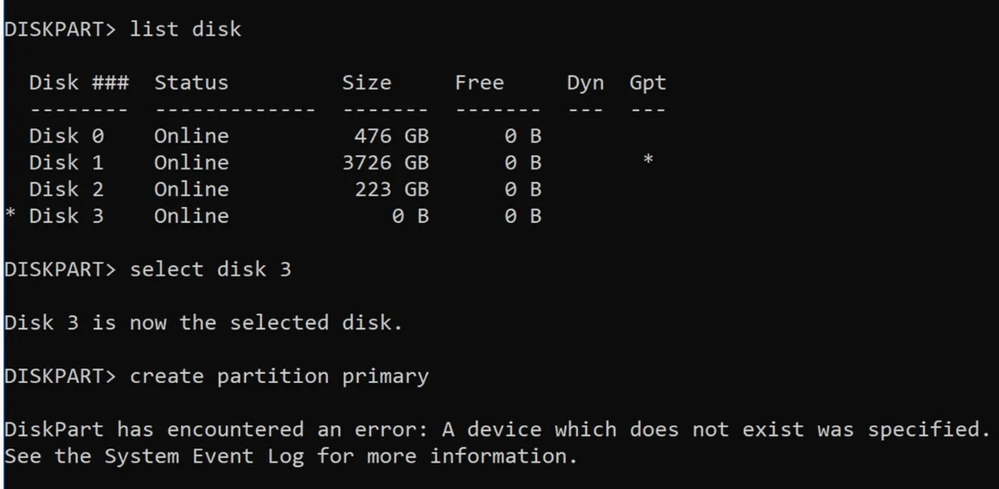Click the "Disk 3" row label
Screen dimensions: 999x489
click(x=66, y=216)
